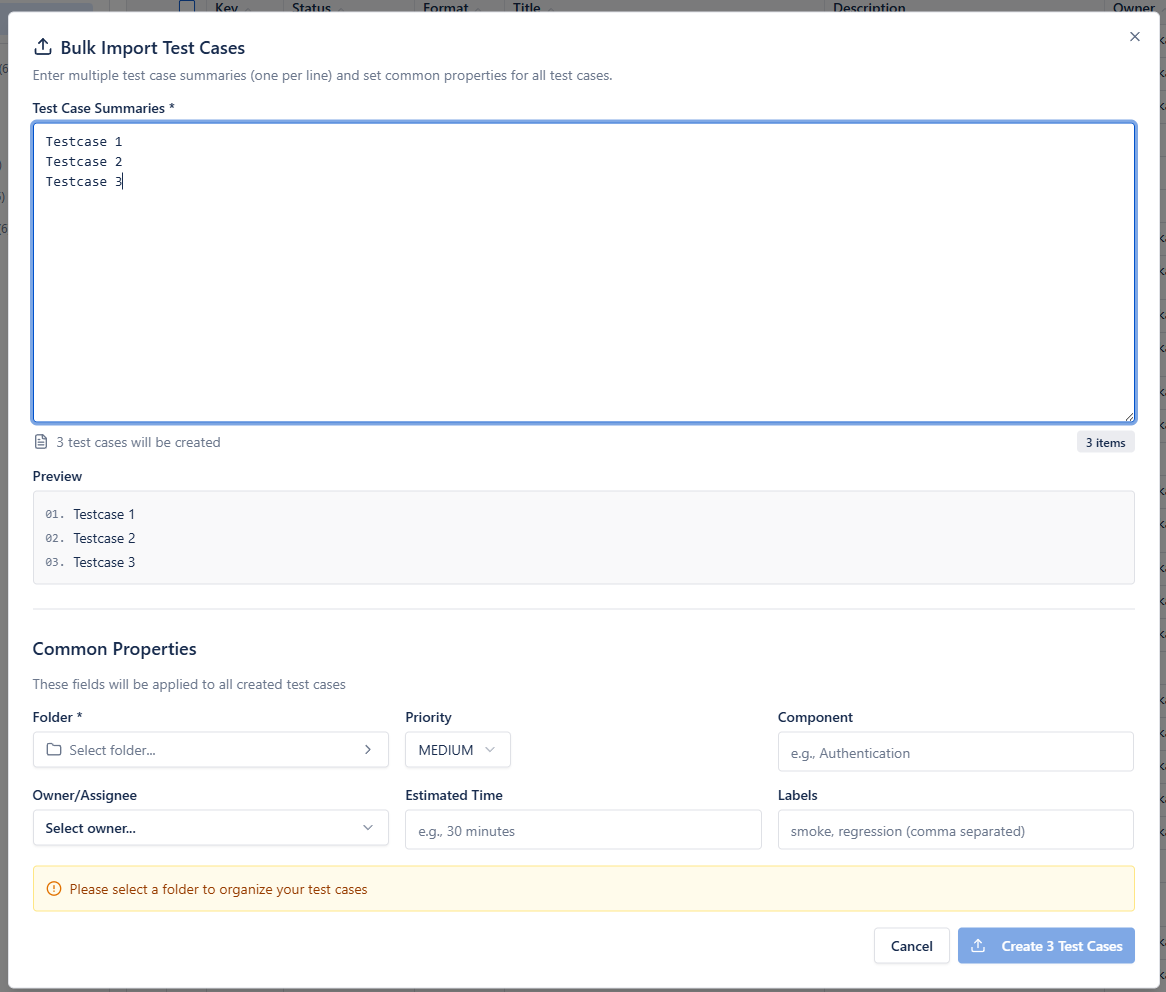Screen dimensions: 1166x992
Task: Select the Testcase 1 preview entry
Action: [104, 514]
